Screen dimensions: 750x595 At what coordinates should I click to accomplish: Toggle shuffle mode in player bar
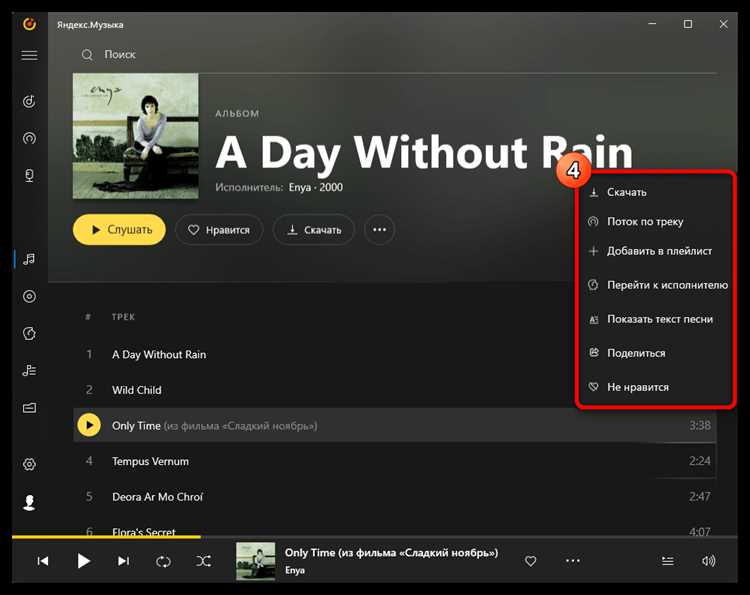(204, 561)
